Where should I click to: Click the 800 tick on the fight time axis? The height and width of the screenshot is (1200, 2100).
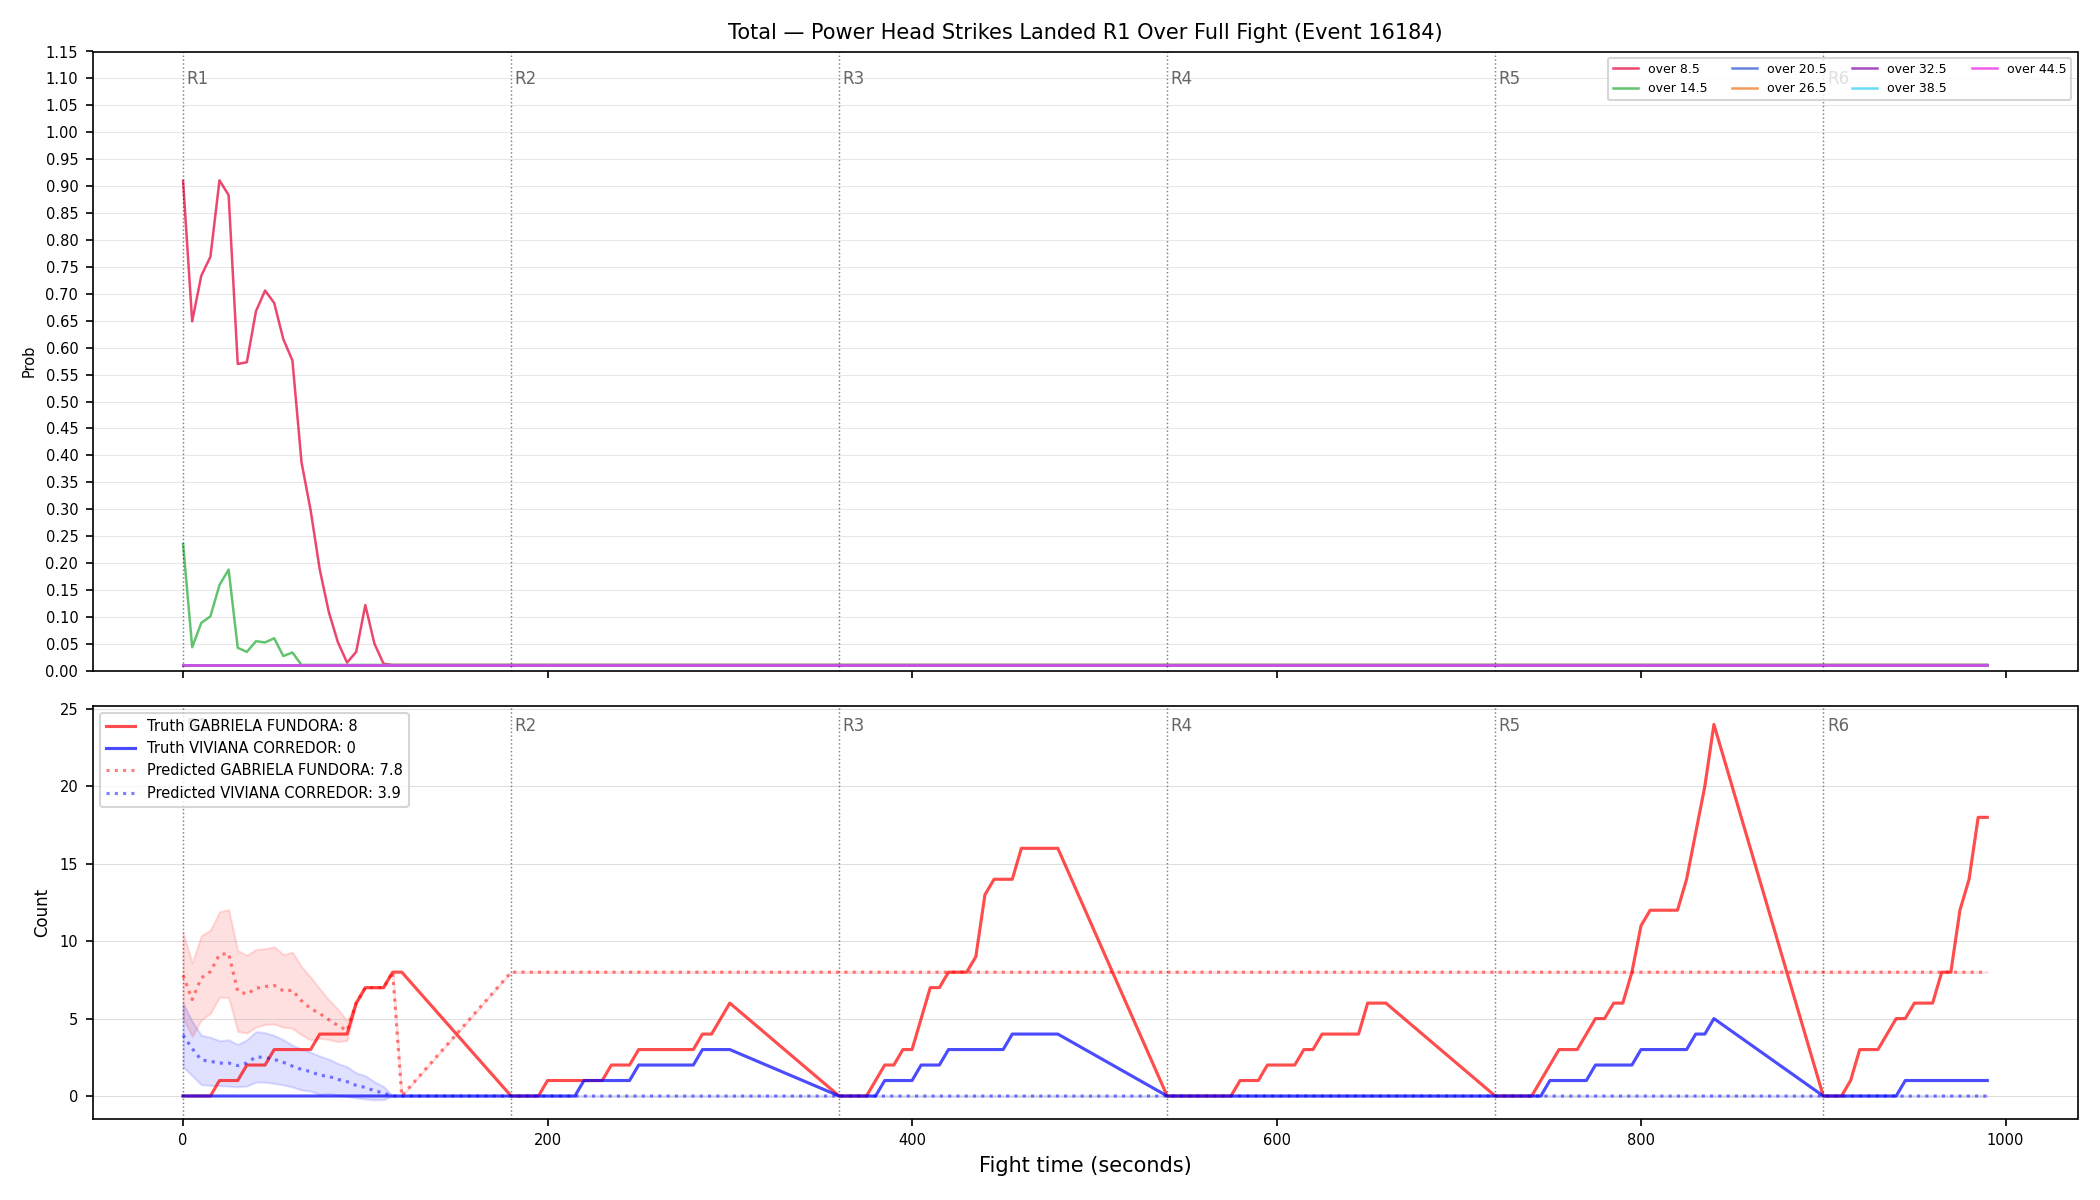pos(1641,1139)
